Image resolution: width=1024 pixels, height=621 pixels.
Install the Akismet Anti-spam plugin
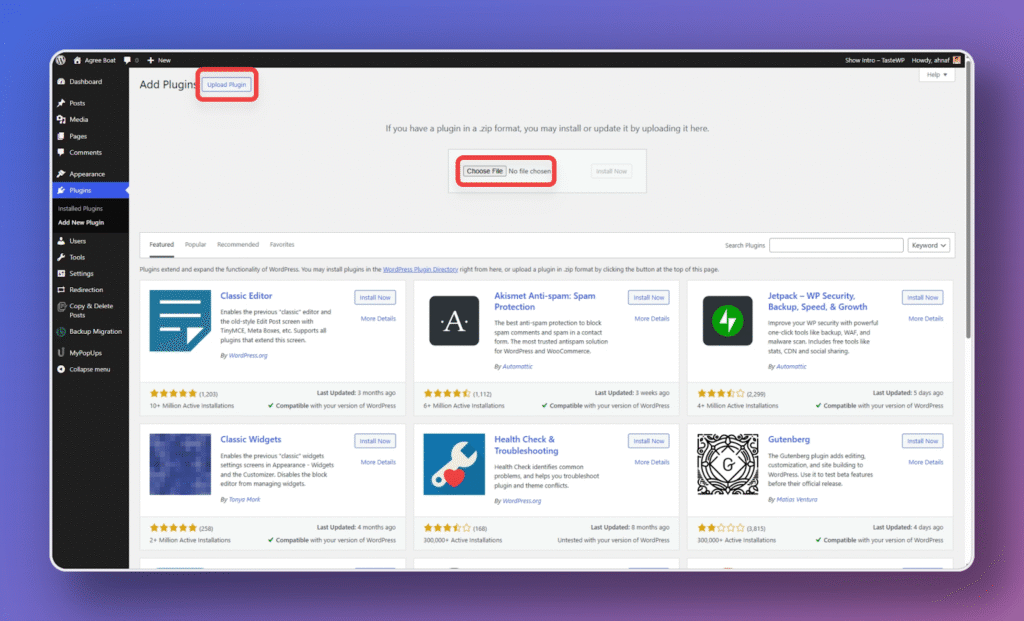coord(648,298)
